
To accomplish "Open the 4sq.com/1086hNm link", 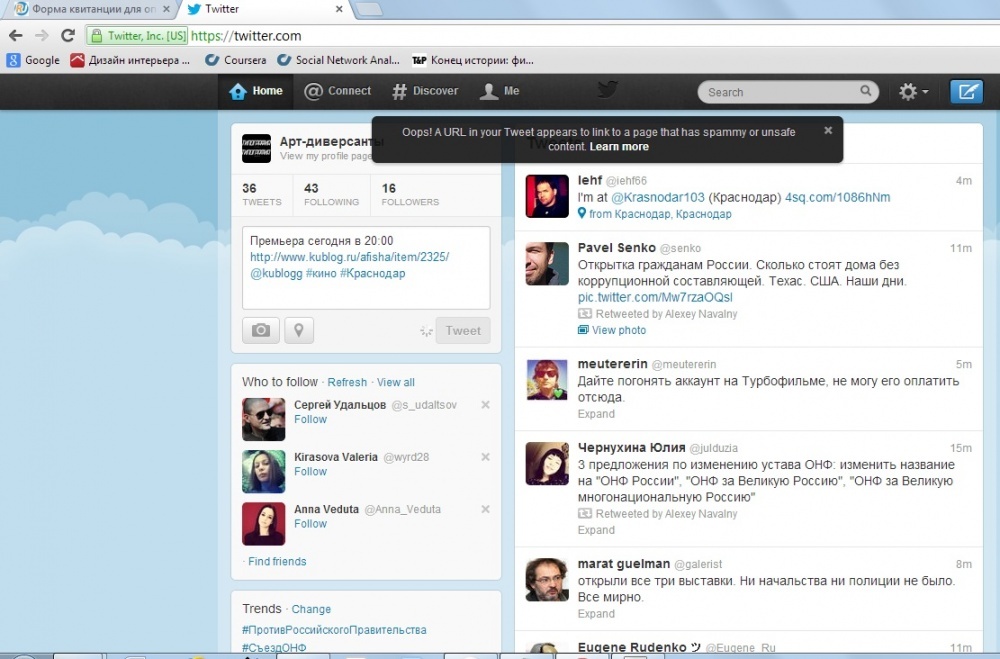I will [x=837, y=197].
